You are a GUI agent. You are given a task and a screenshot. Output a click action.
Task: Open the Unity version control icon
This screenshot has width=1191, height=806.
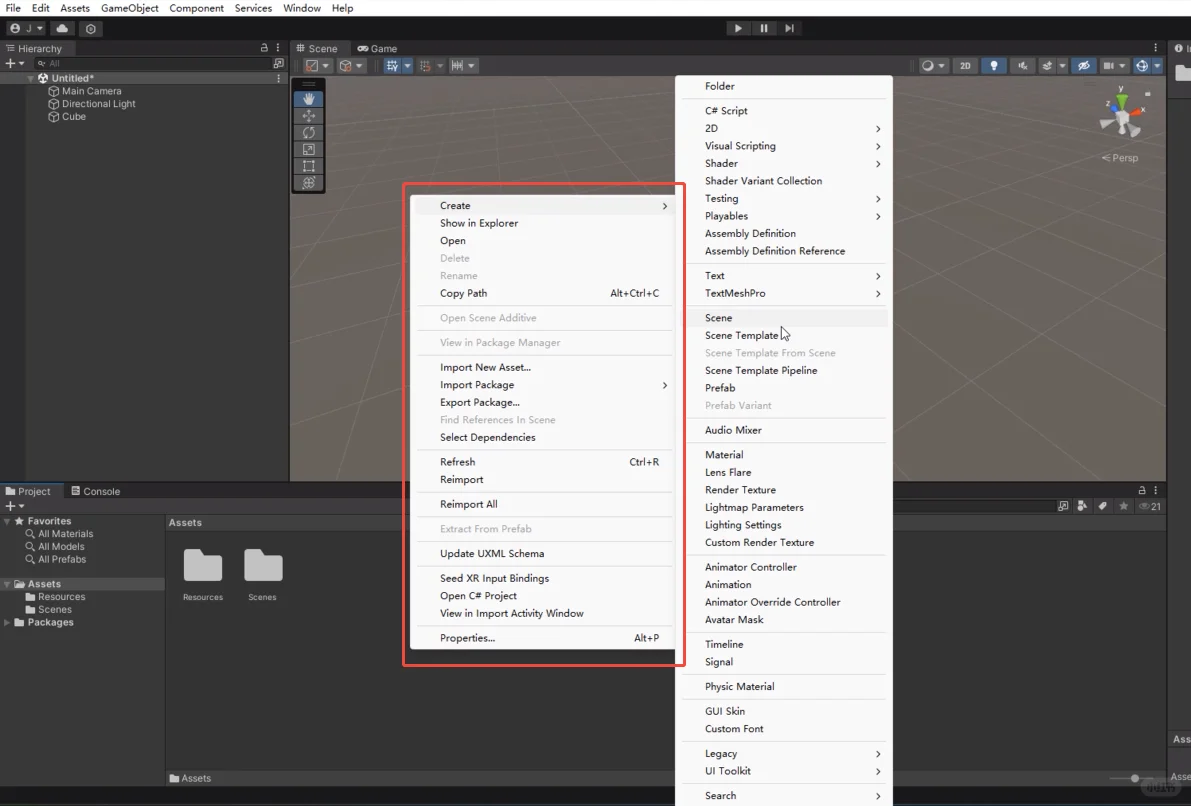[90, 28]
